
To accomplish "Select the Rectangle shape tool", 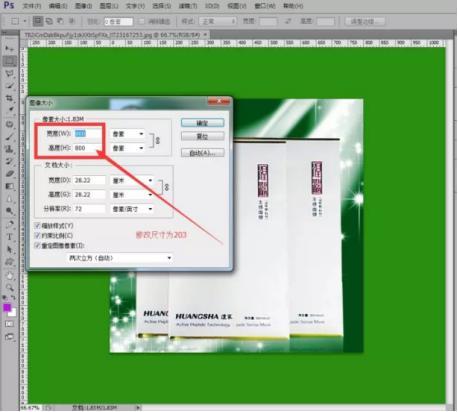I will [x=9, y=262].
